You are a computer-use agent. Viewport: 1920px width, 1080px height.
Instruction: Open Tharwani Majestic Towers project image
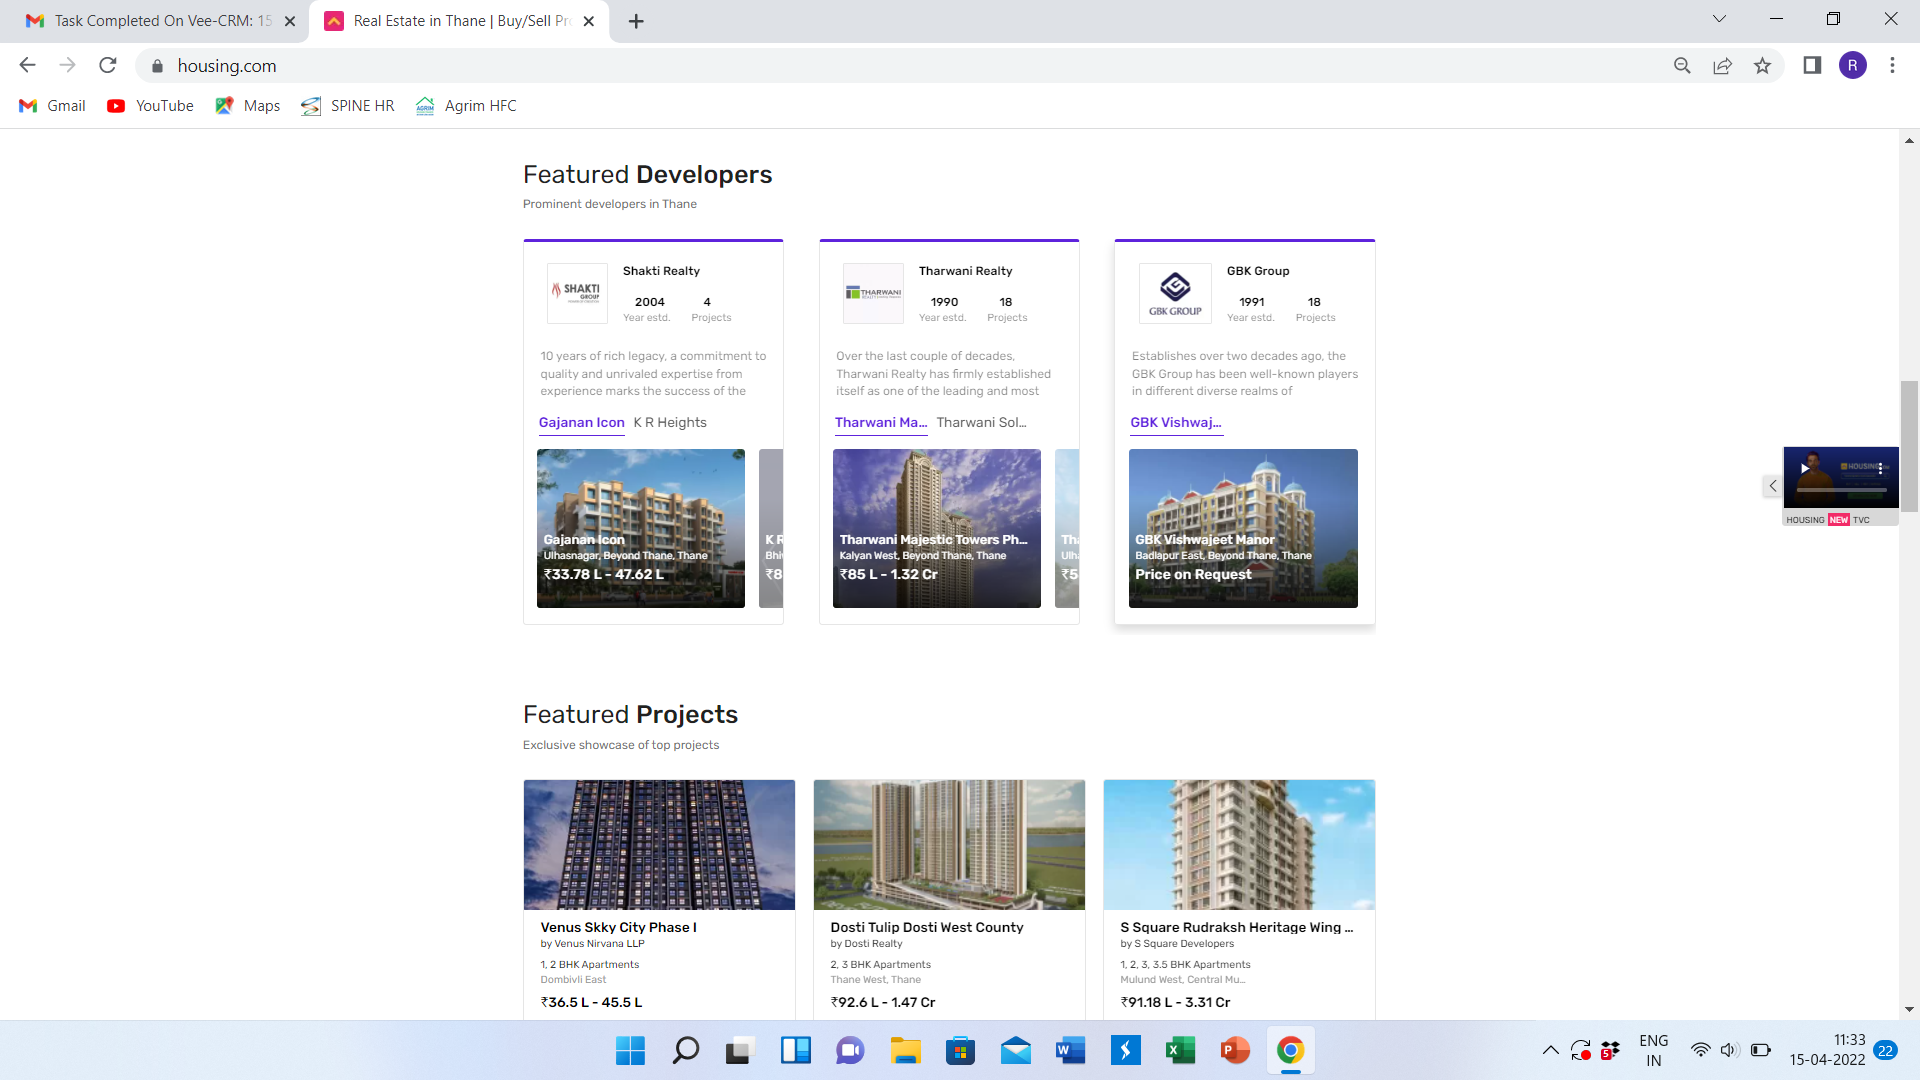click(937, 528)
